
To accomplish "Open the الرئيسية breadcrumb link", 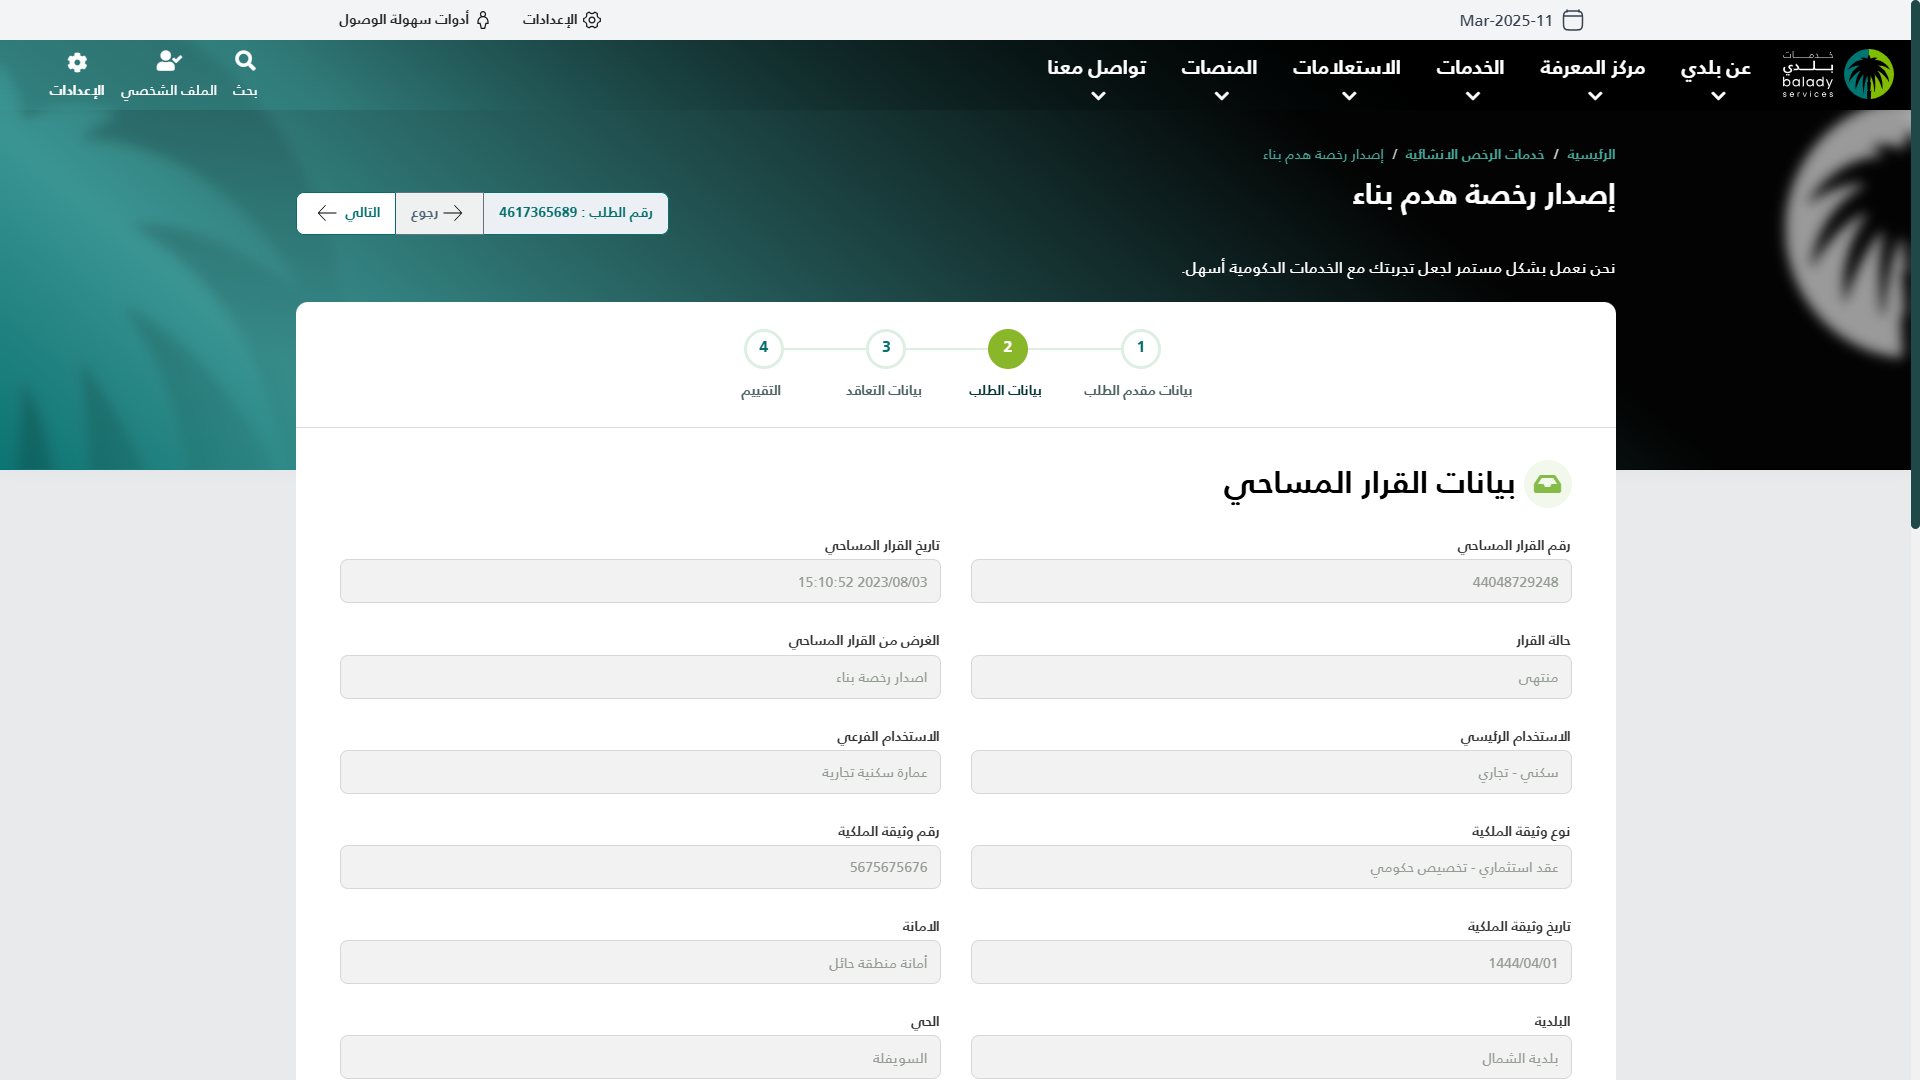I will point(1591,154).
